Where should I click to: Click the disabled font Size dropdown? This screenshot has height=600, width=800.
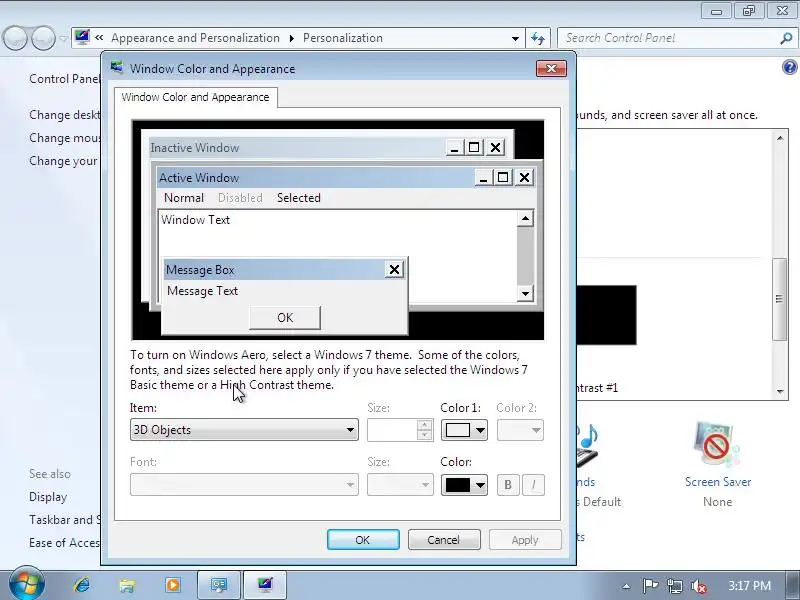(x=400, y=484)
